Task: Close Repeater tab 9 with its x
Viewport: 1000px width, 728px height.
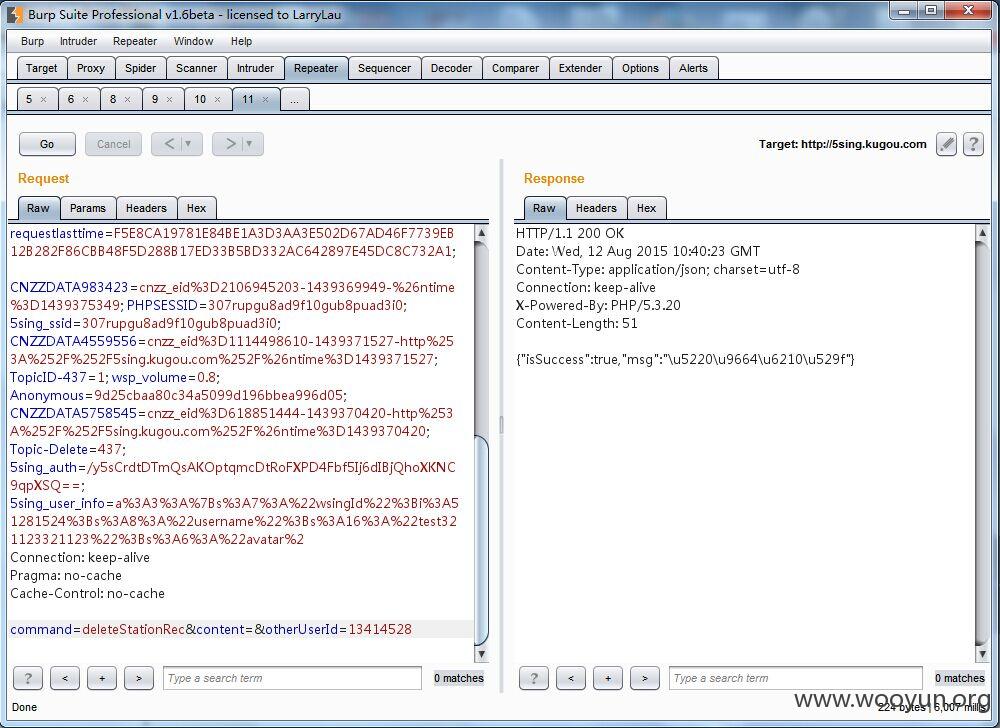Action: (x=170, y=99)
